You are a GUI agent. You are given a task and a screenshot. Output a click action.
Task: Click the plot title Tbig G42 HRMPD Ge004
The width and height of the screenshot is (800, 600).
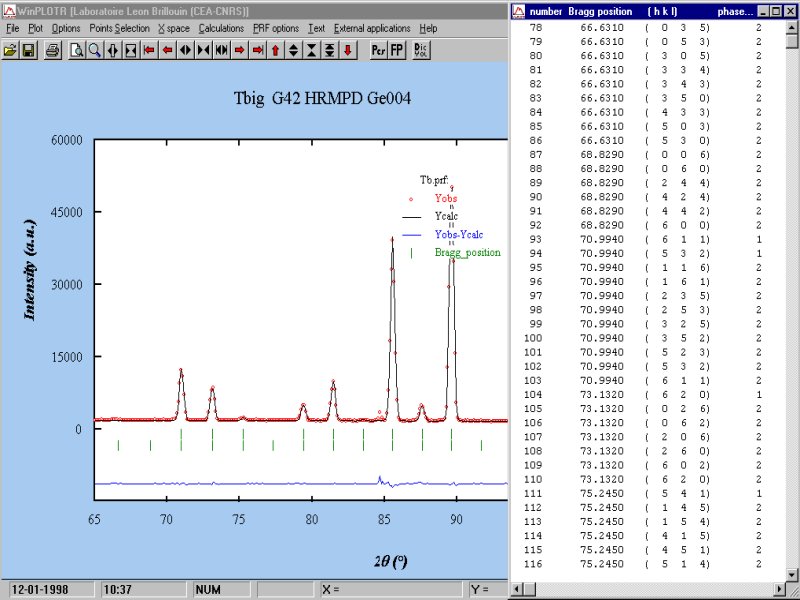coord(323,98)
